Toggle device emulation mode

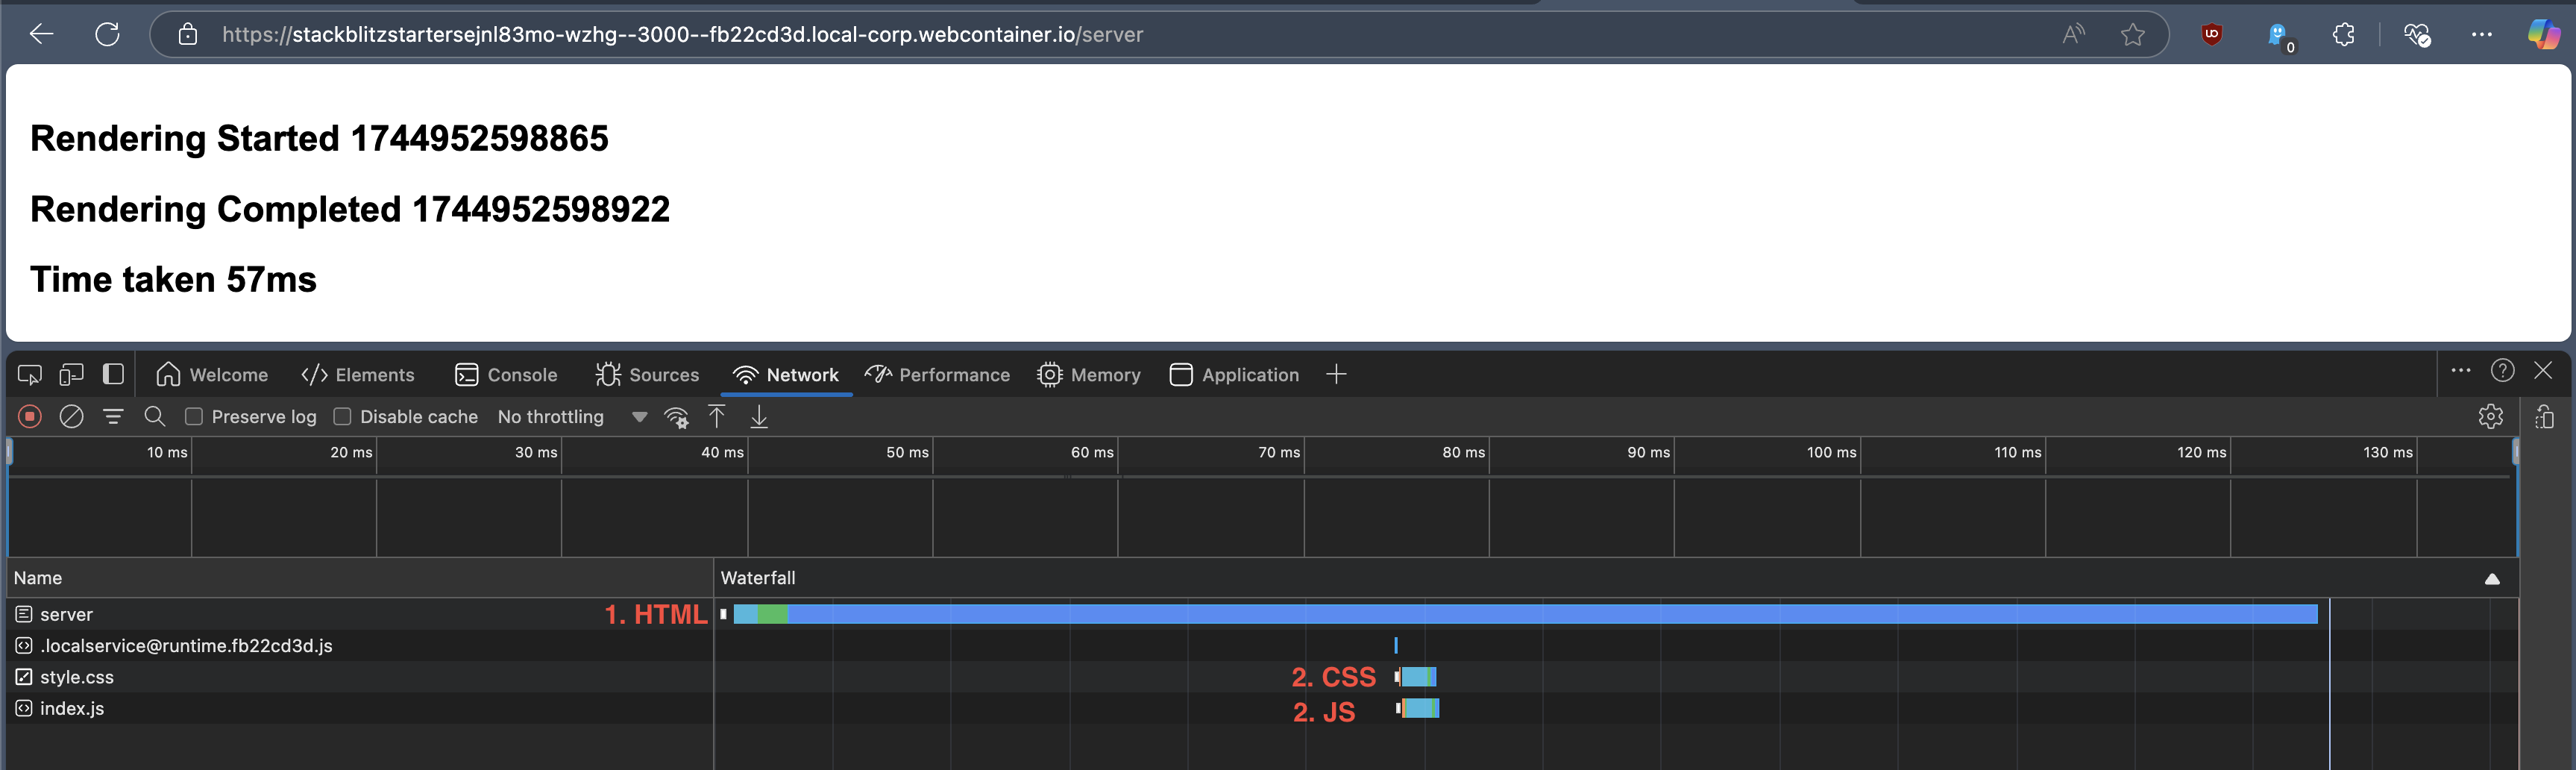point(71,375)
